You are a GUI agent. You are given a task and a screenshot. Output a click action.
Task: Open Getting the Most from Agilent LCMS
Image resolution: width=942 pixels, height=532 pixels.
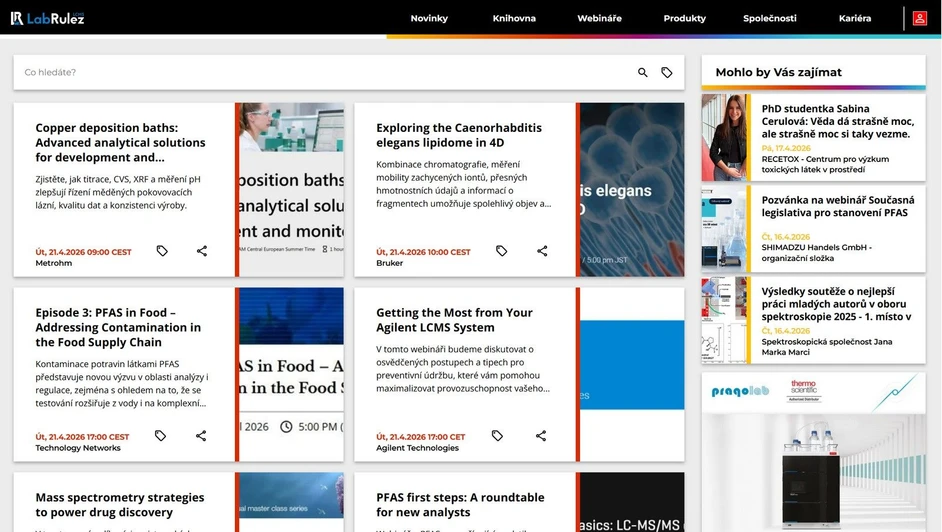click(x=454, y=320)
